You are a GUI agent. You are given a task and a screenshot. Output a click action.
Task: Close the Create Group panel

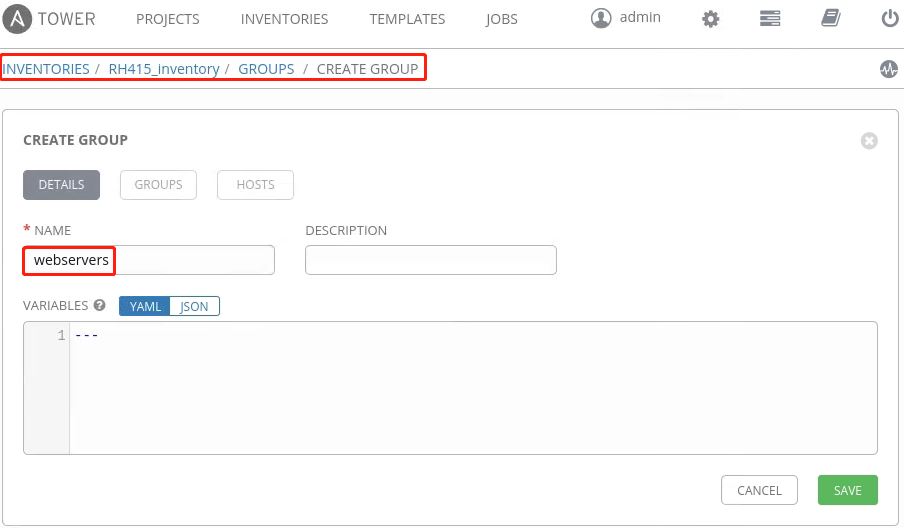coord(869,141)
